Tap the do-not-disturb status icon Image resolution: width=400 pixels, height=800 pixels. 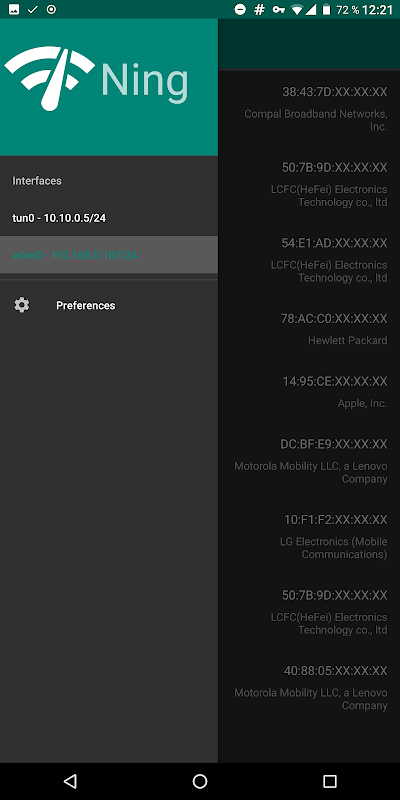pyautogui.click(x=240, y=9)
